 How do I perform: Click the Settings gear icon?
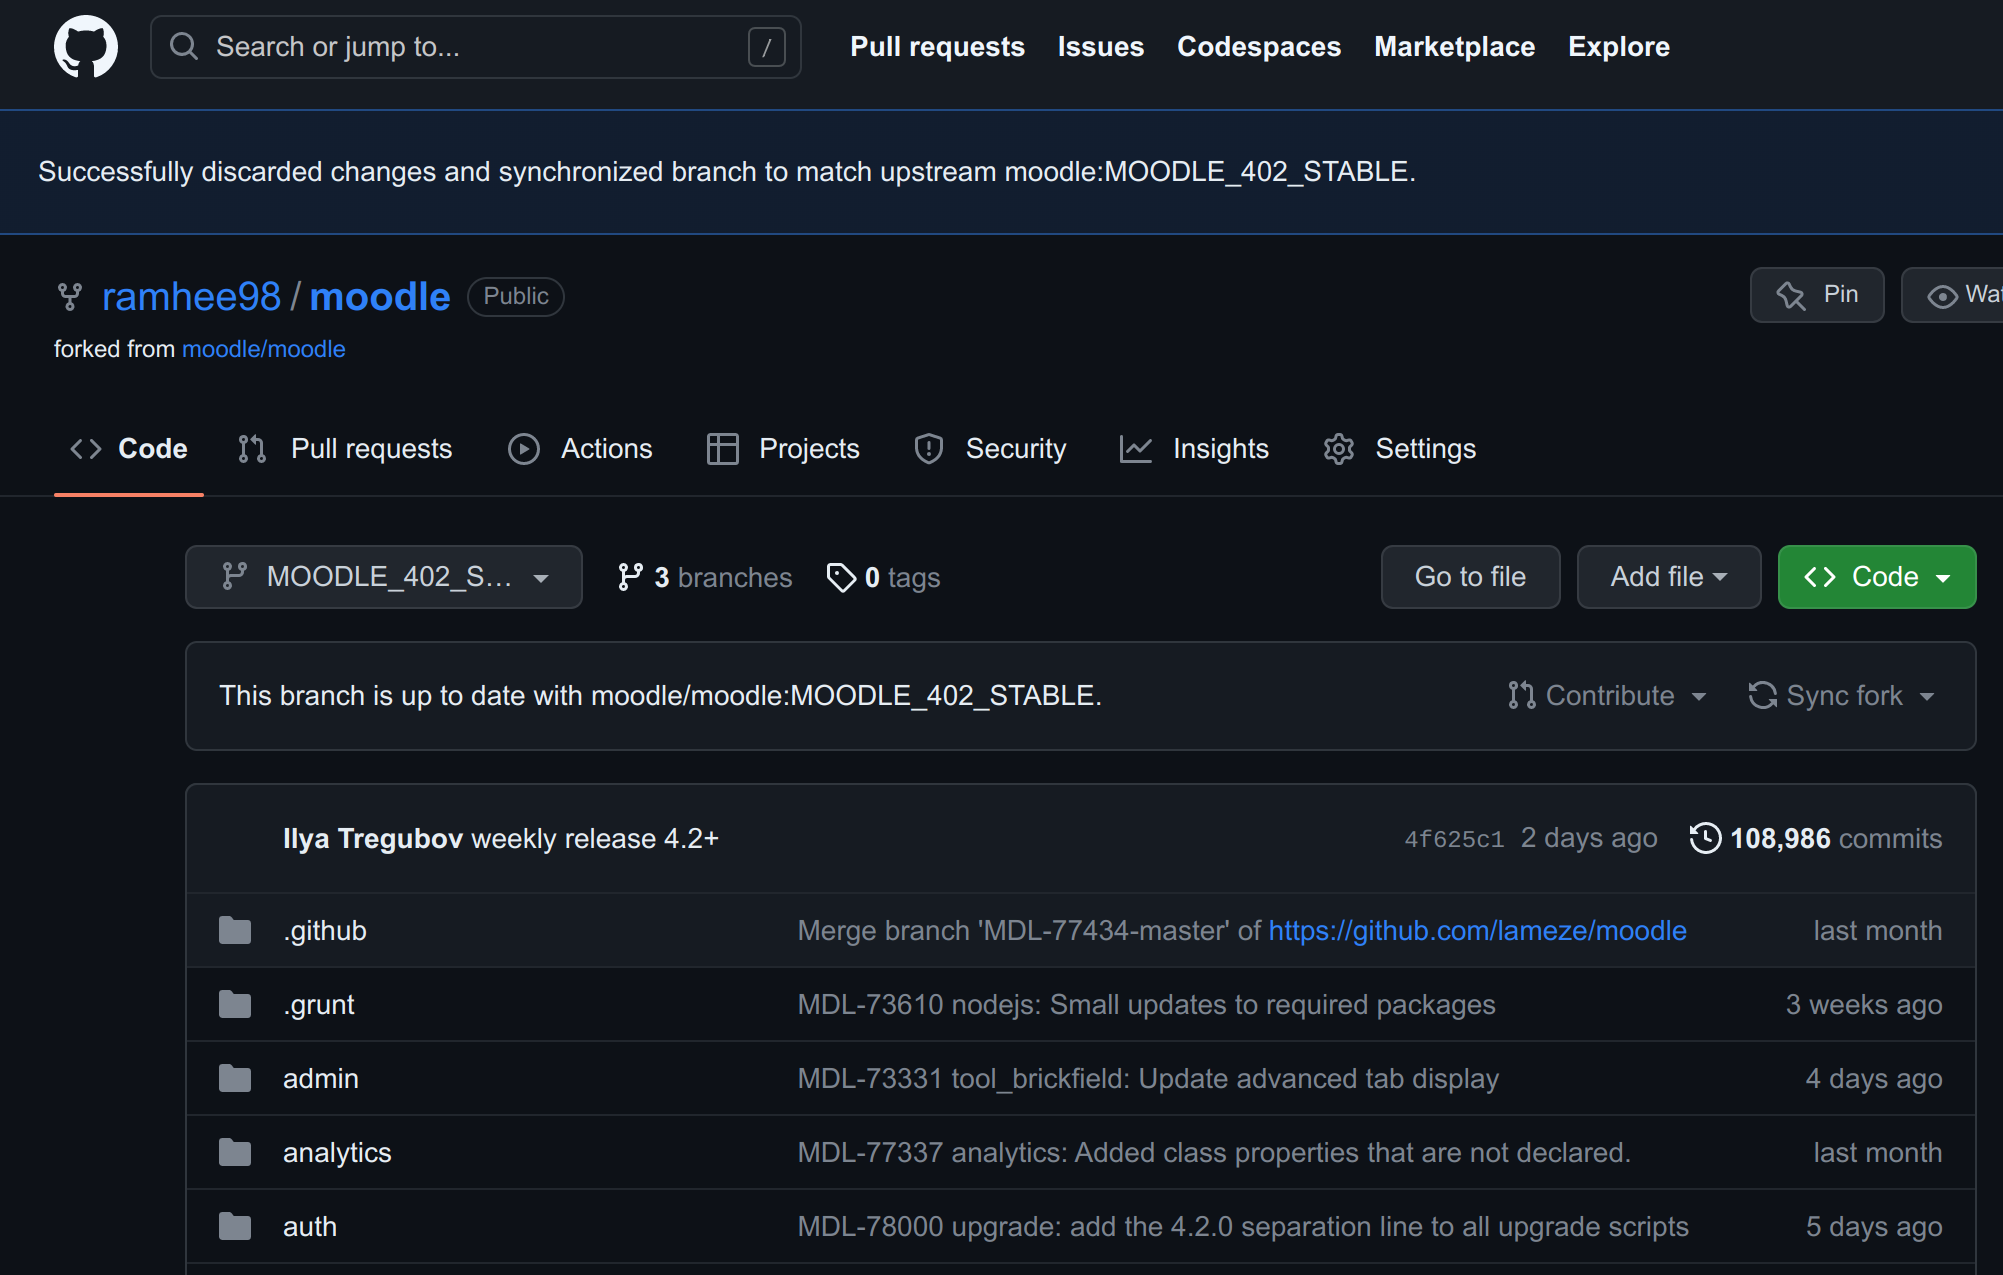[1338, 448]
